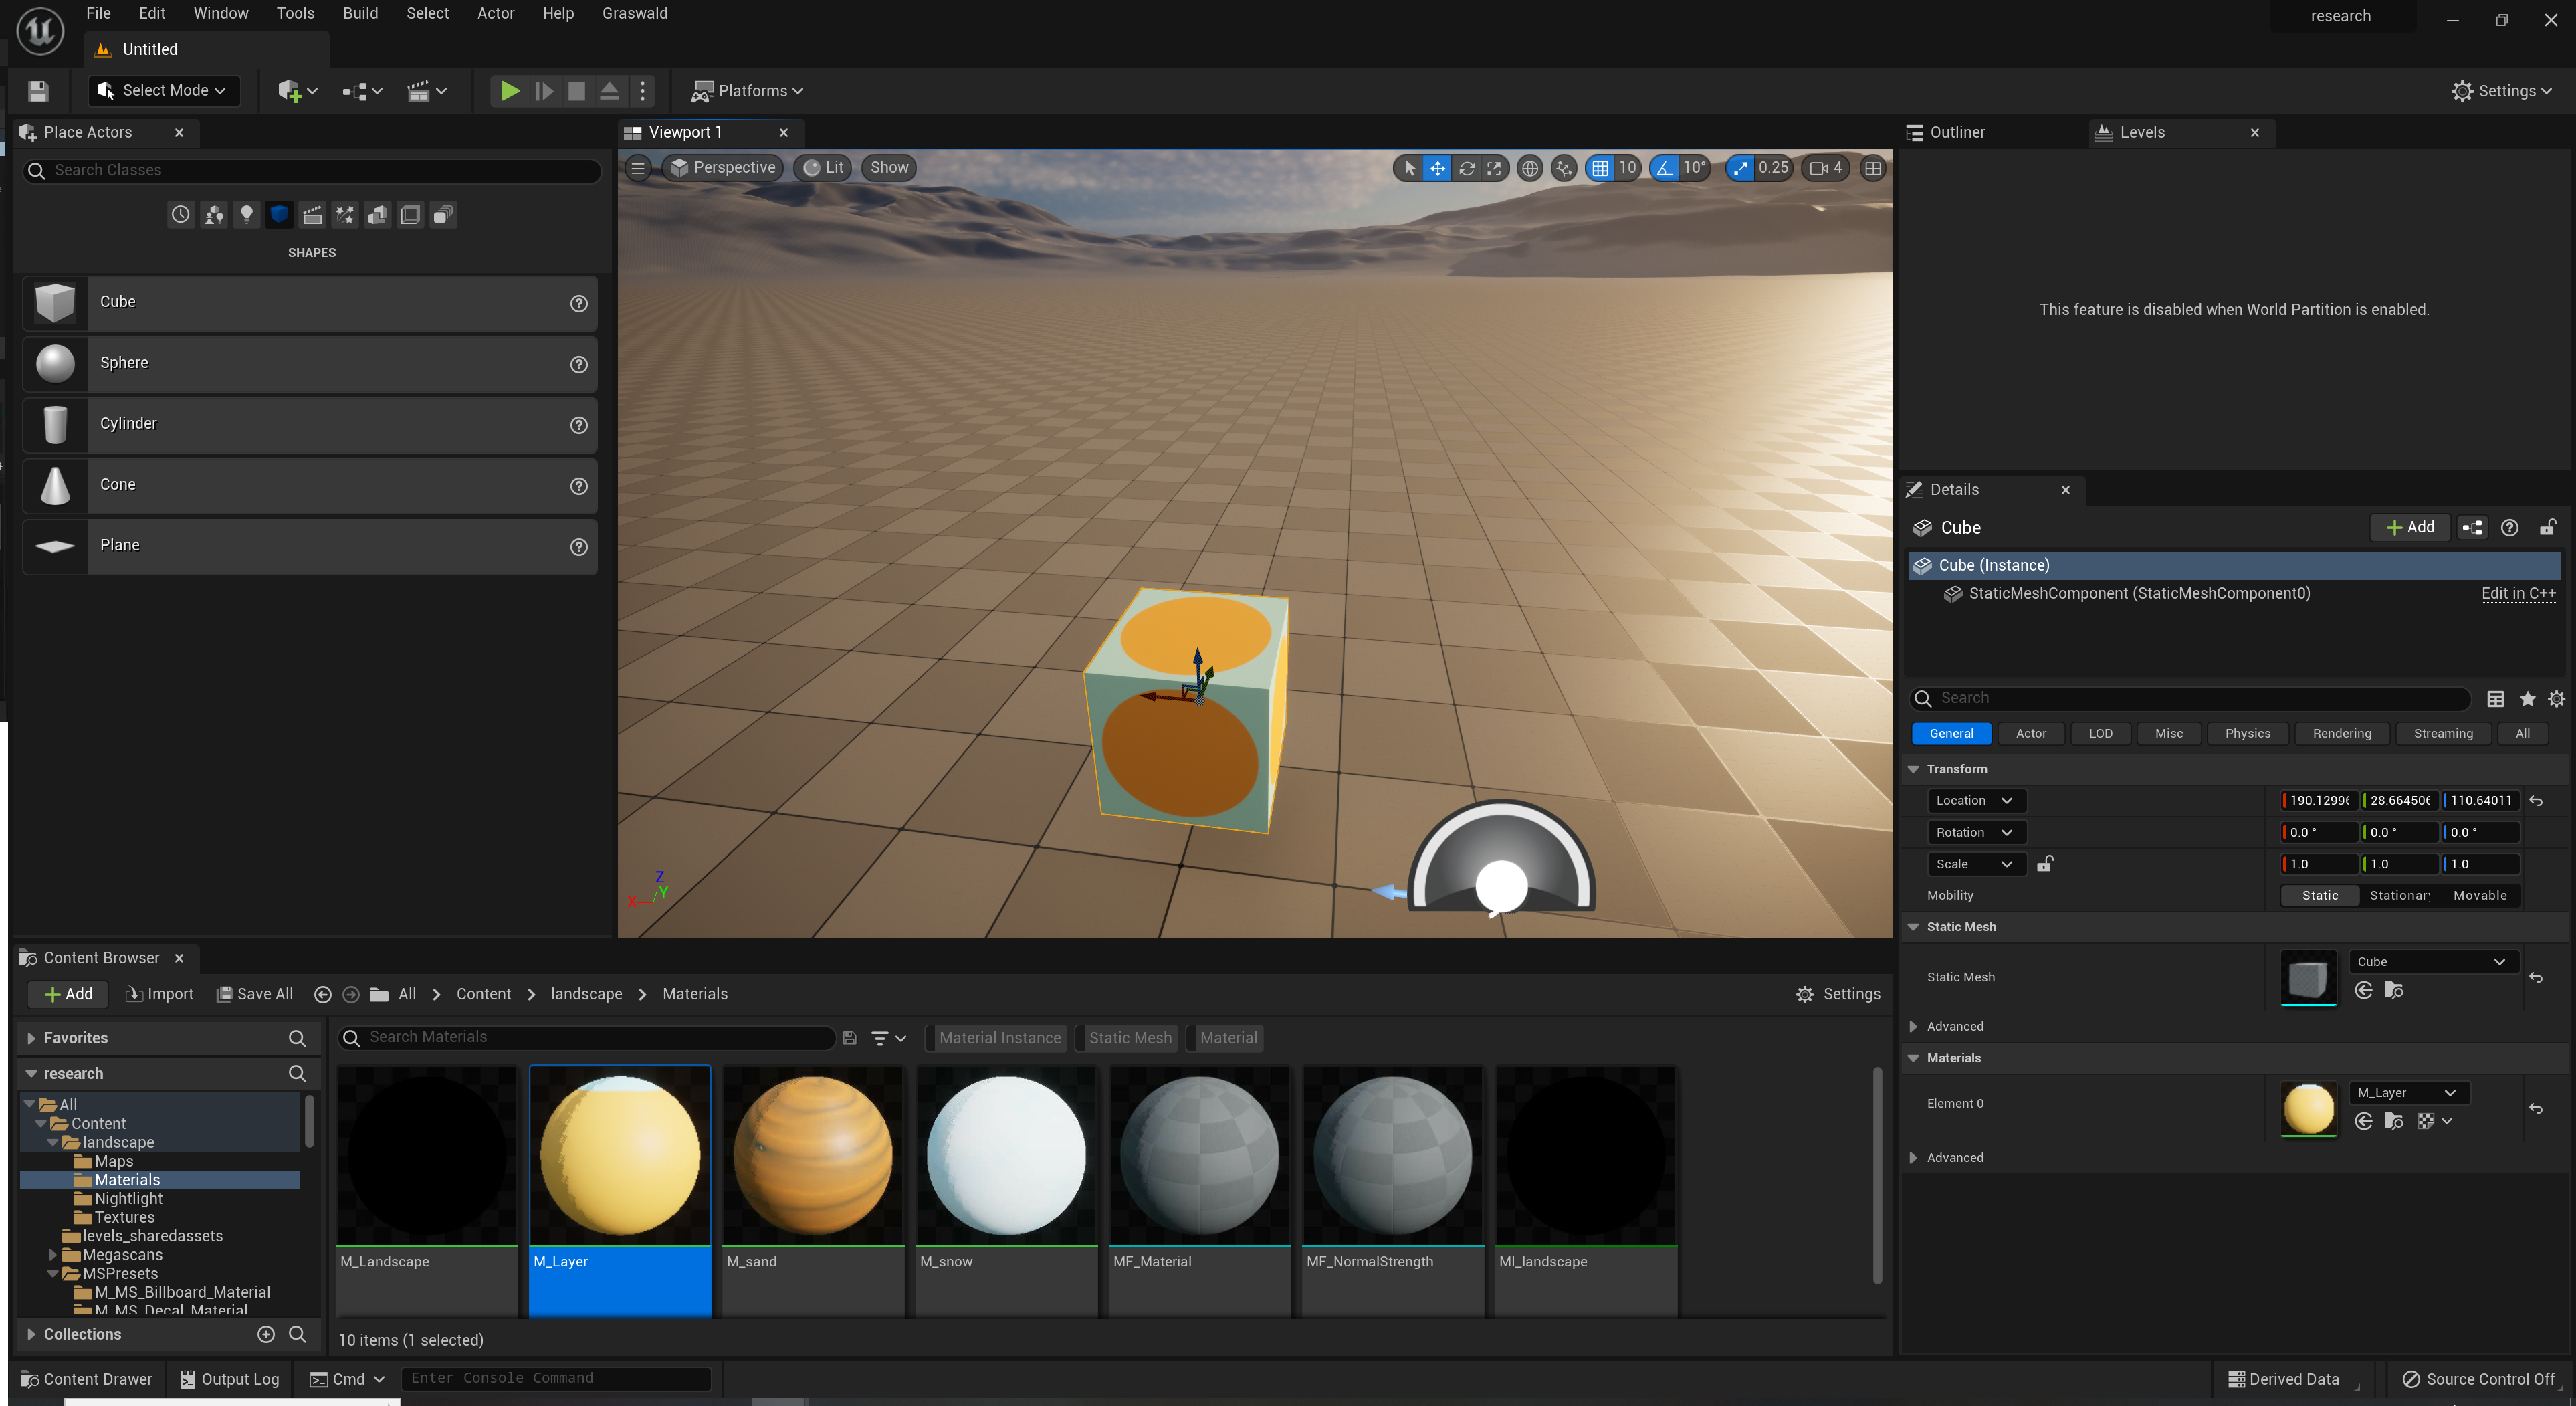Open the Select Mode dropdown
This screenshot has width=2576, height=1406.
pos(164,91)
